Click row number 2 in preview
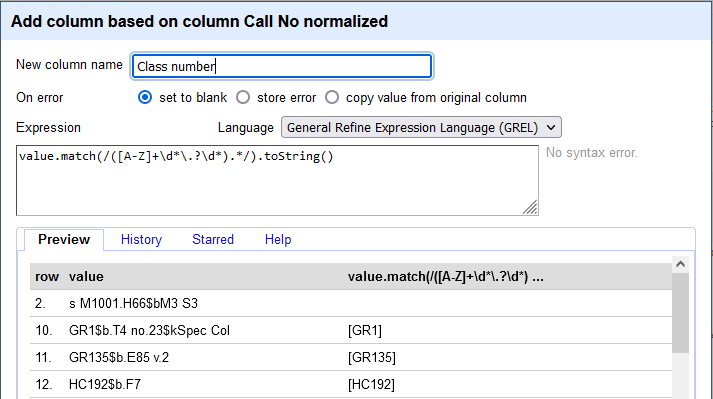 click(40, 303)
